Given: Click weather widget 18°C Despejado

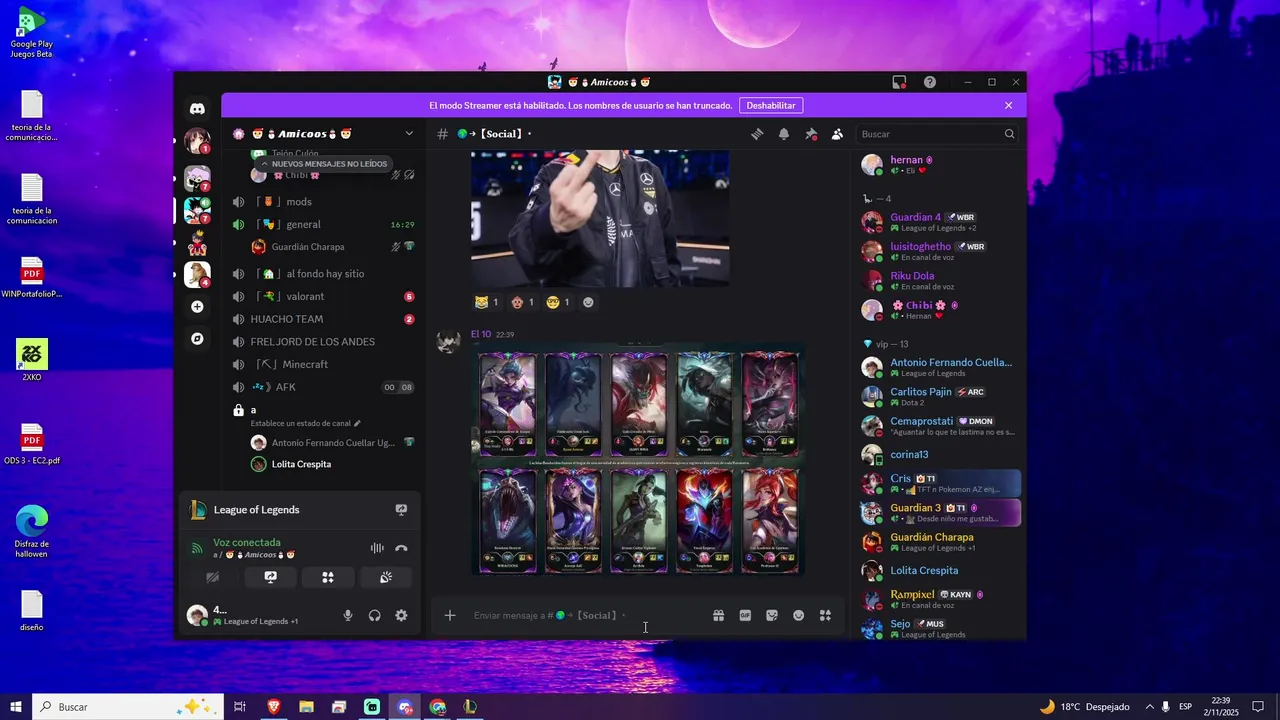Looking at the screenshot, I should coord(1085,707).
